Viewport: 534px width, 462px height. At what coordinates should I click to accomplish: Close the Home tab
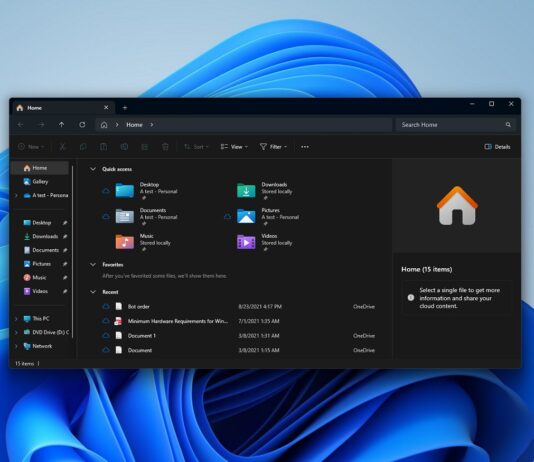click(x=106, y=108)
